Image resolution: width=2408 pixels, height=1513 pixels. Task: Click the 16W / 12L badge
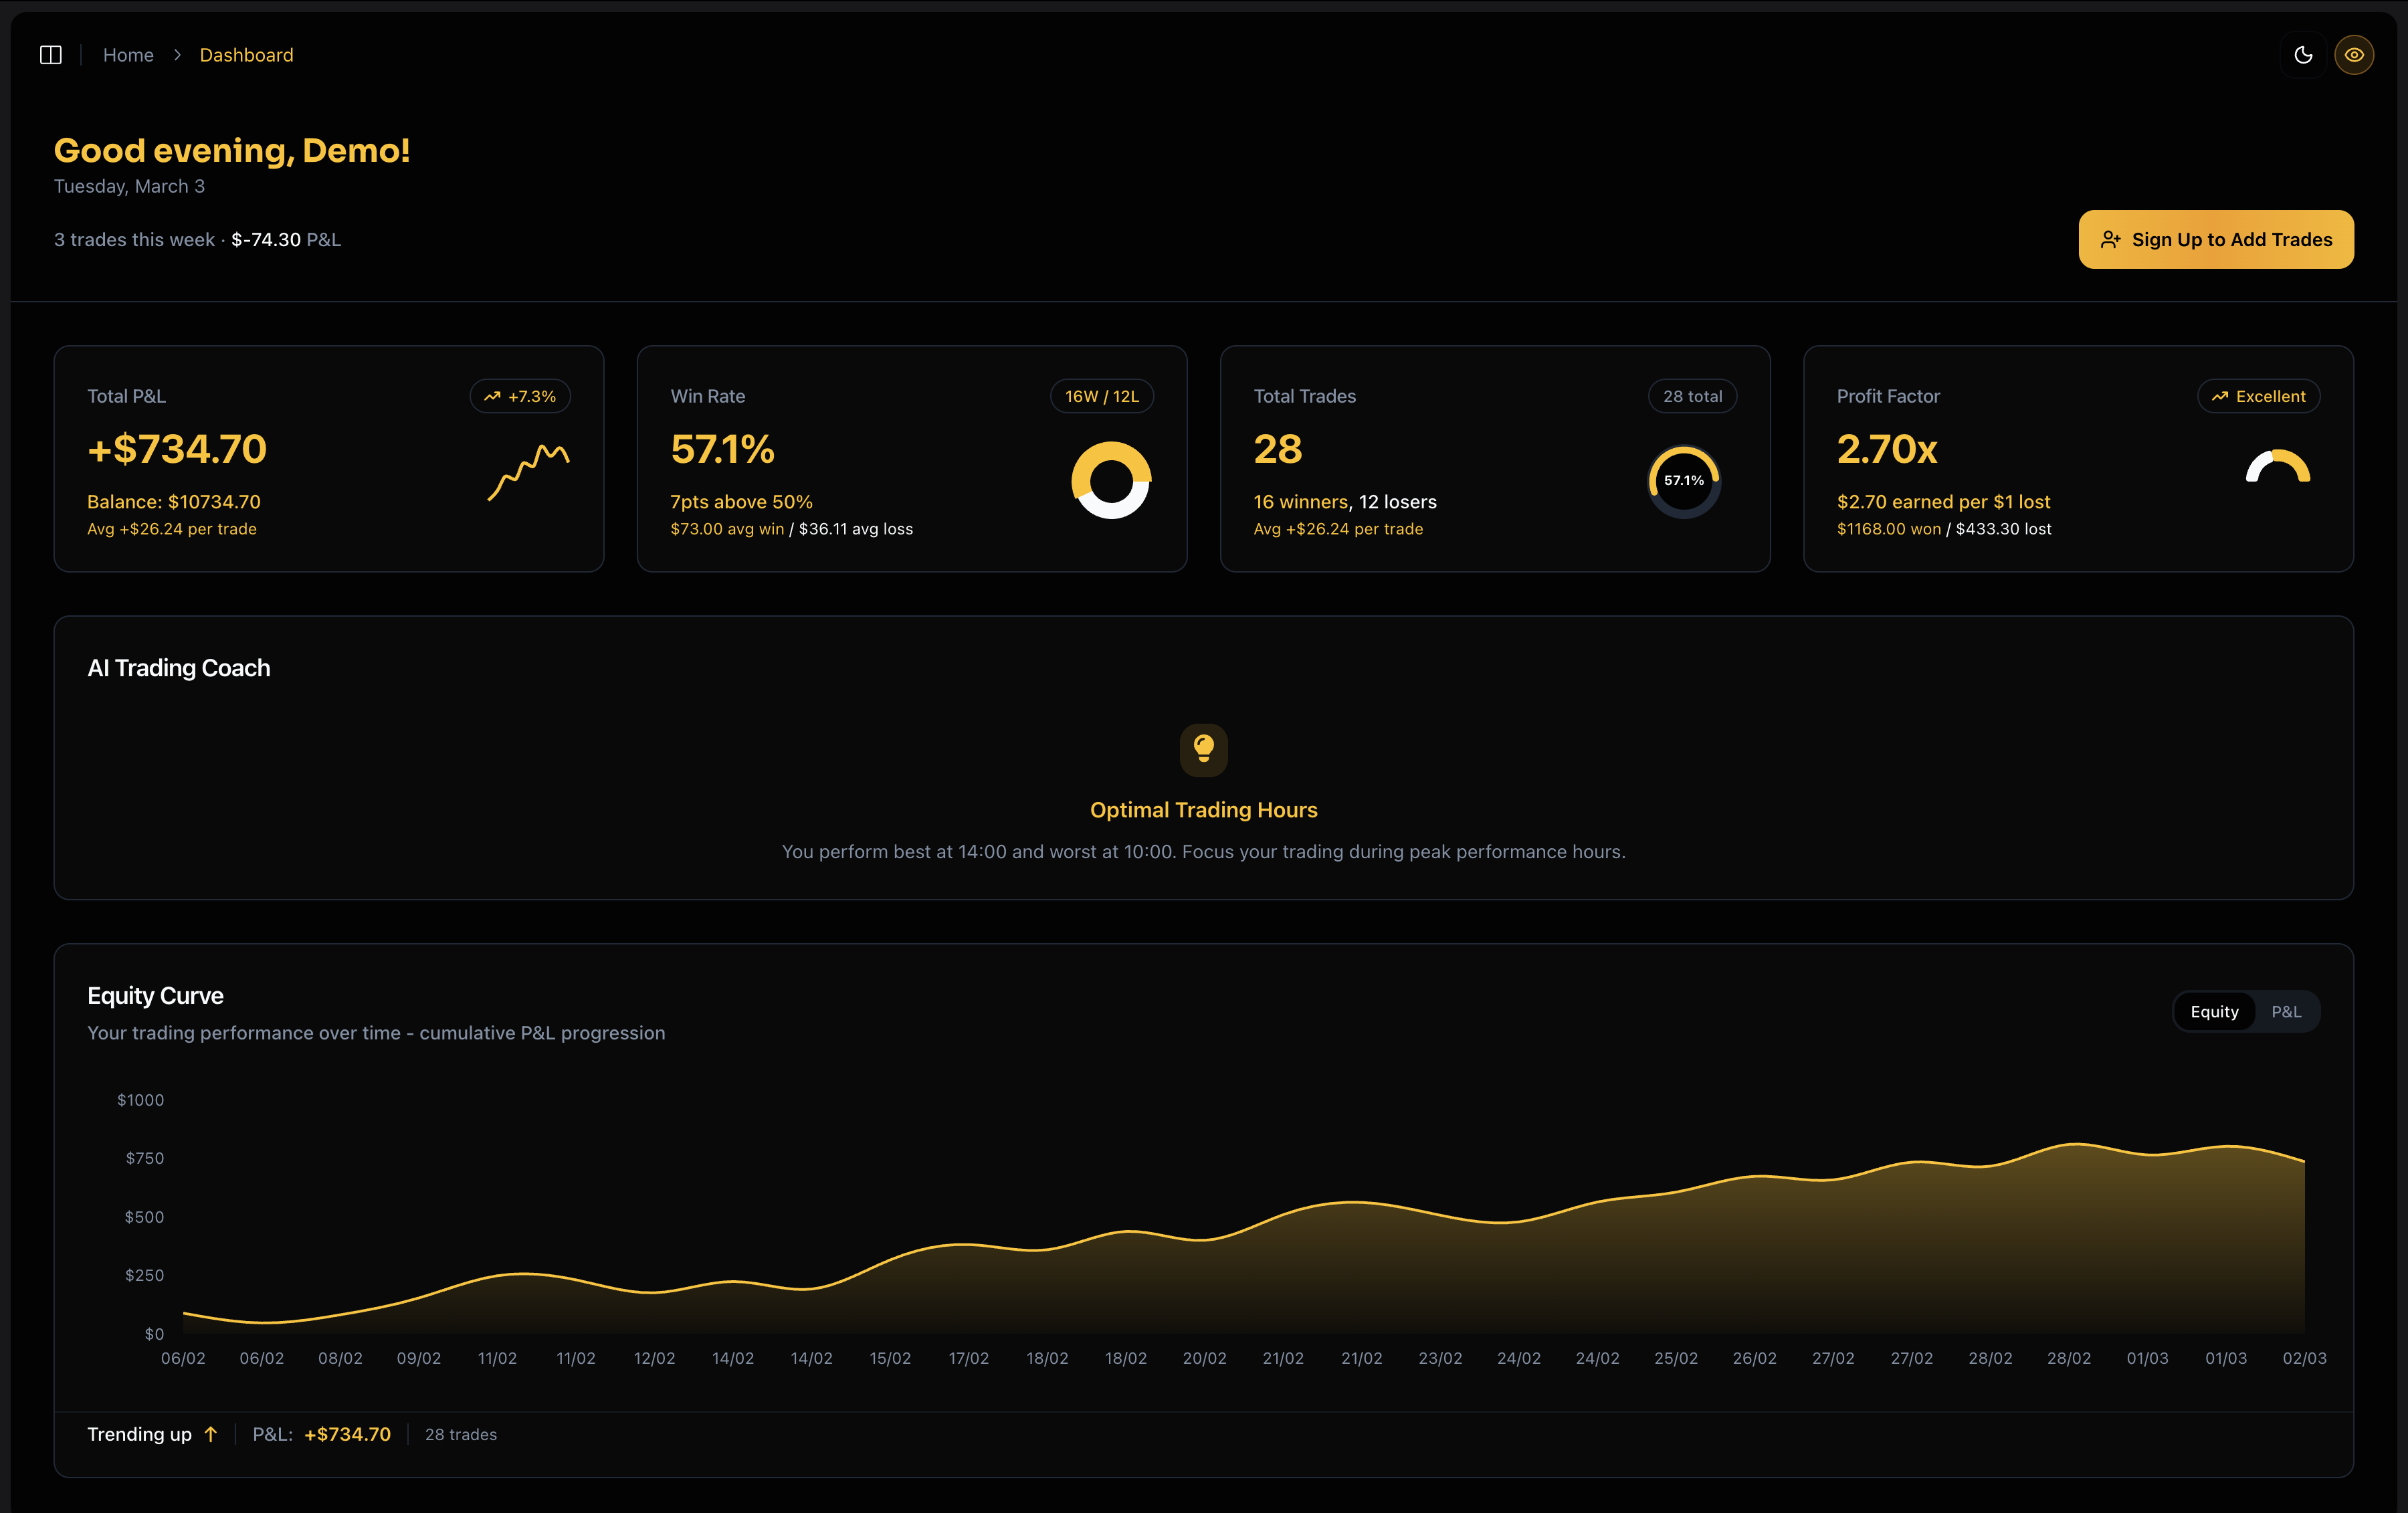coord(1101,396)
